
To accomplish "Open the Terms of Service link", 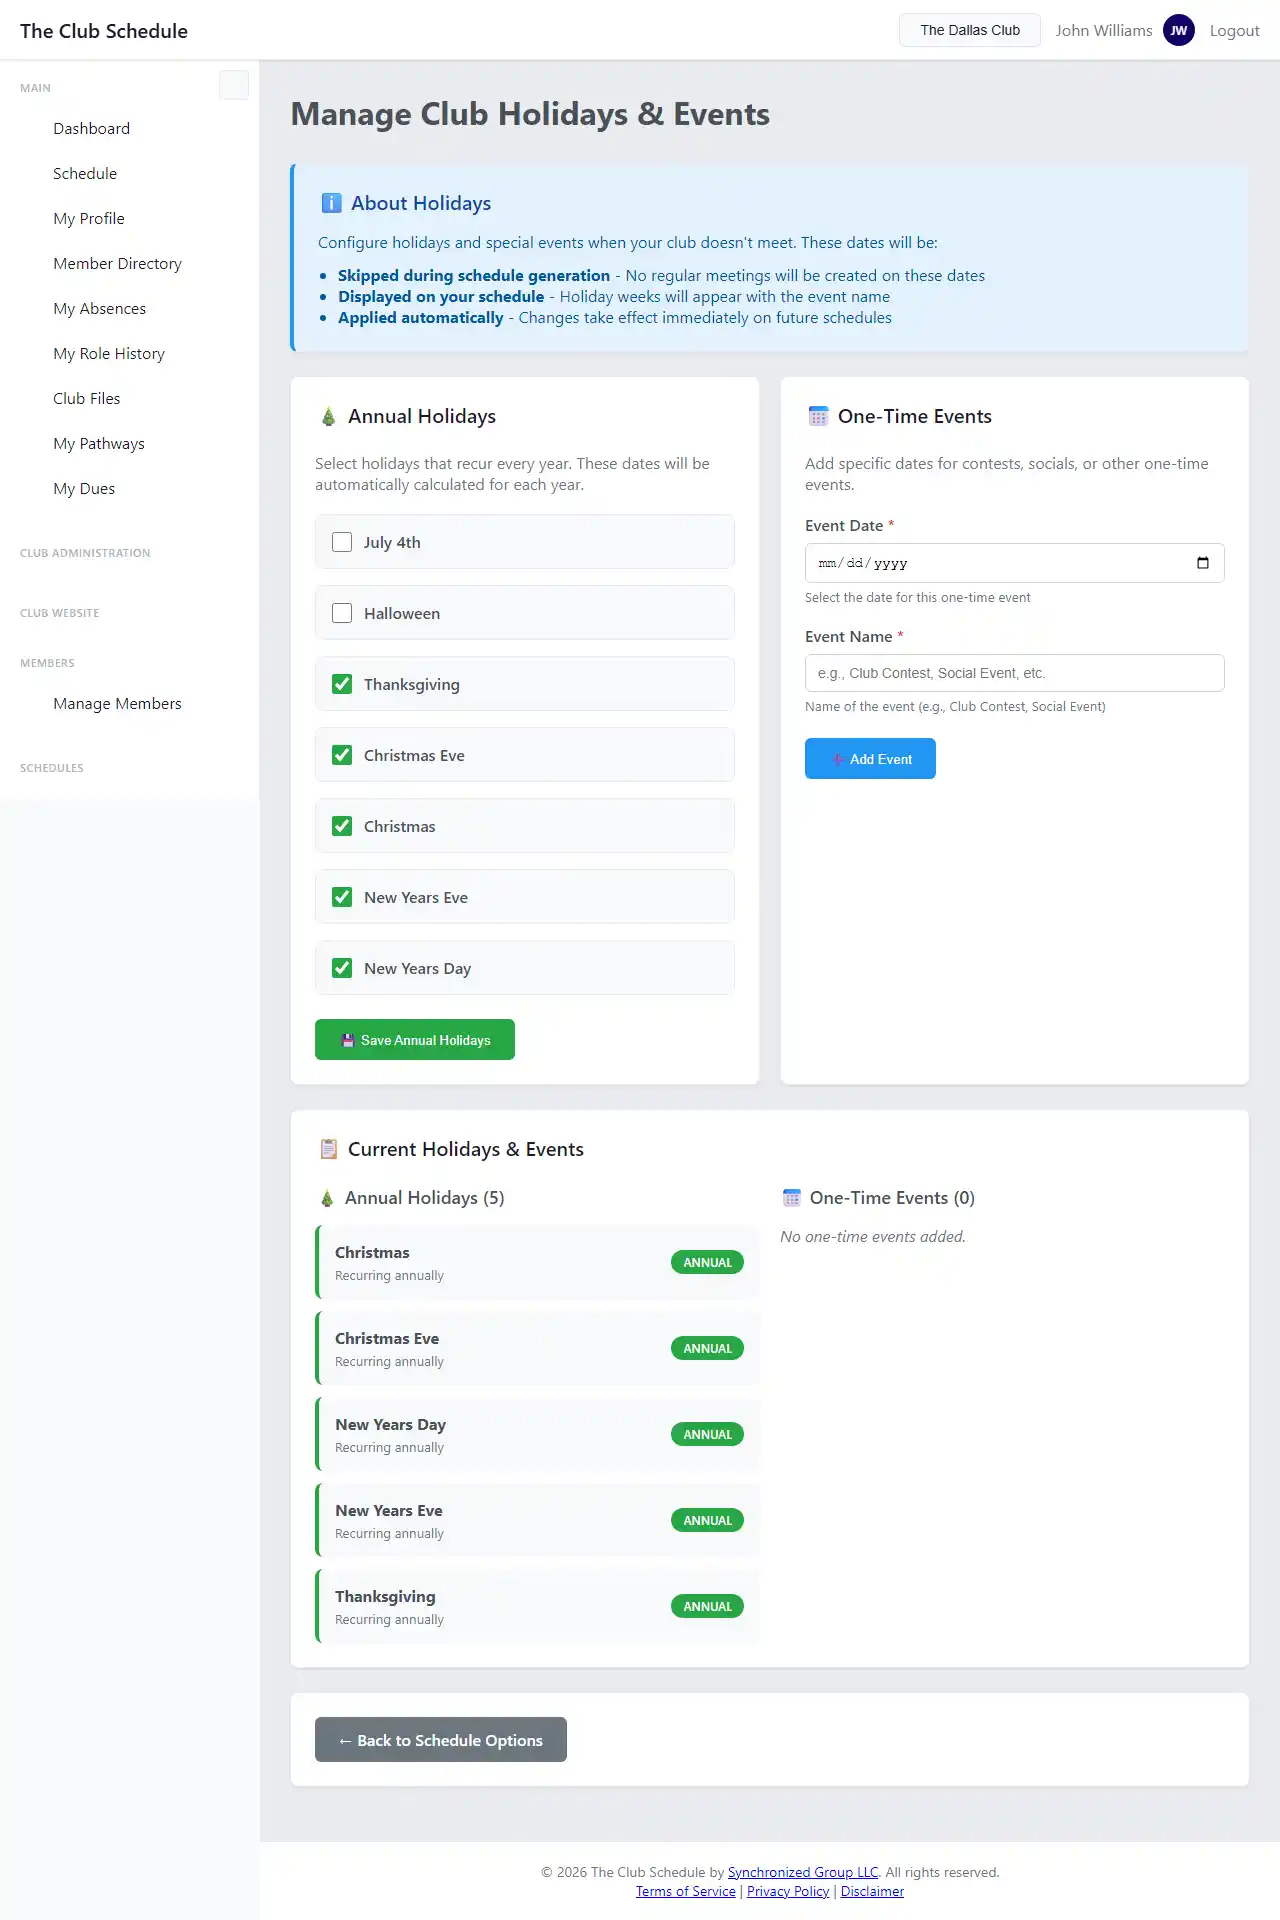I will coord(686,1891).
